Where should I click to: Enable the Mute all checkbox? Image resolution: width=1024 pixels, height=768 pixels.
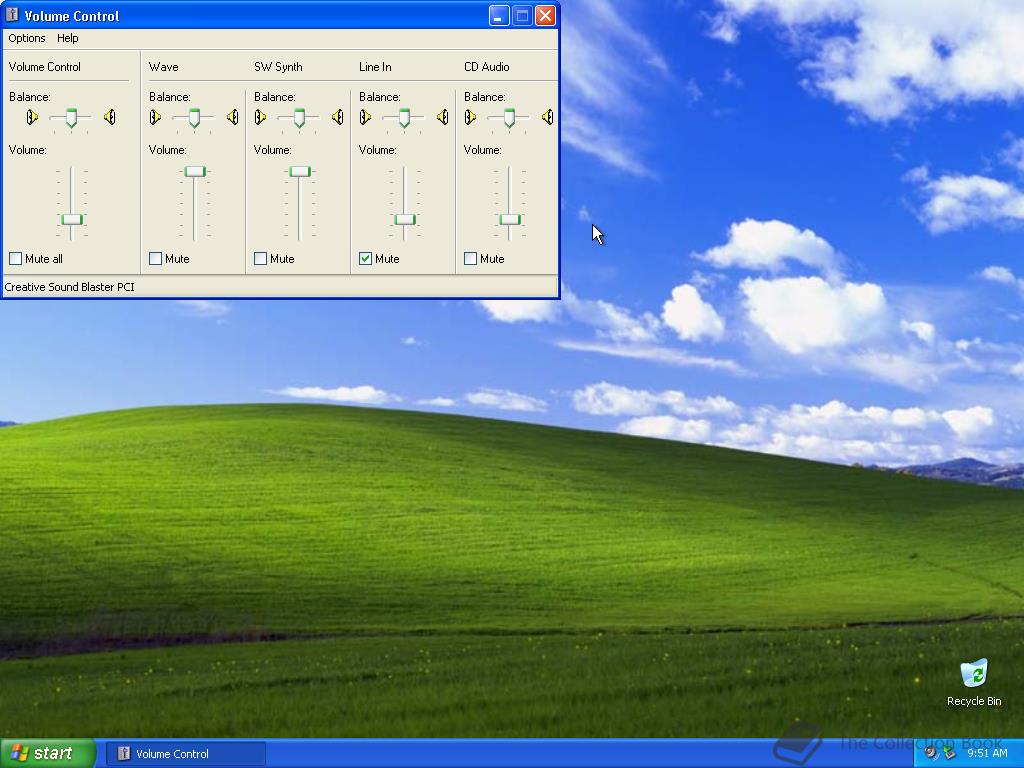coord(16,259)
